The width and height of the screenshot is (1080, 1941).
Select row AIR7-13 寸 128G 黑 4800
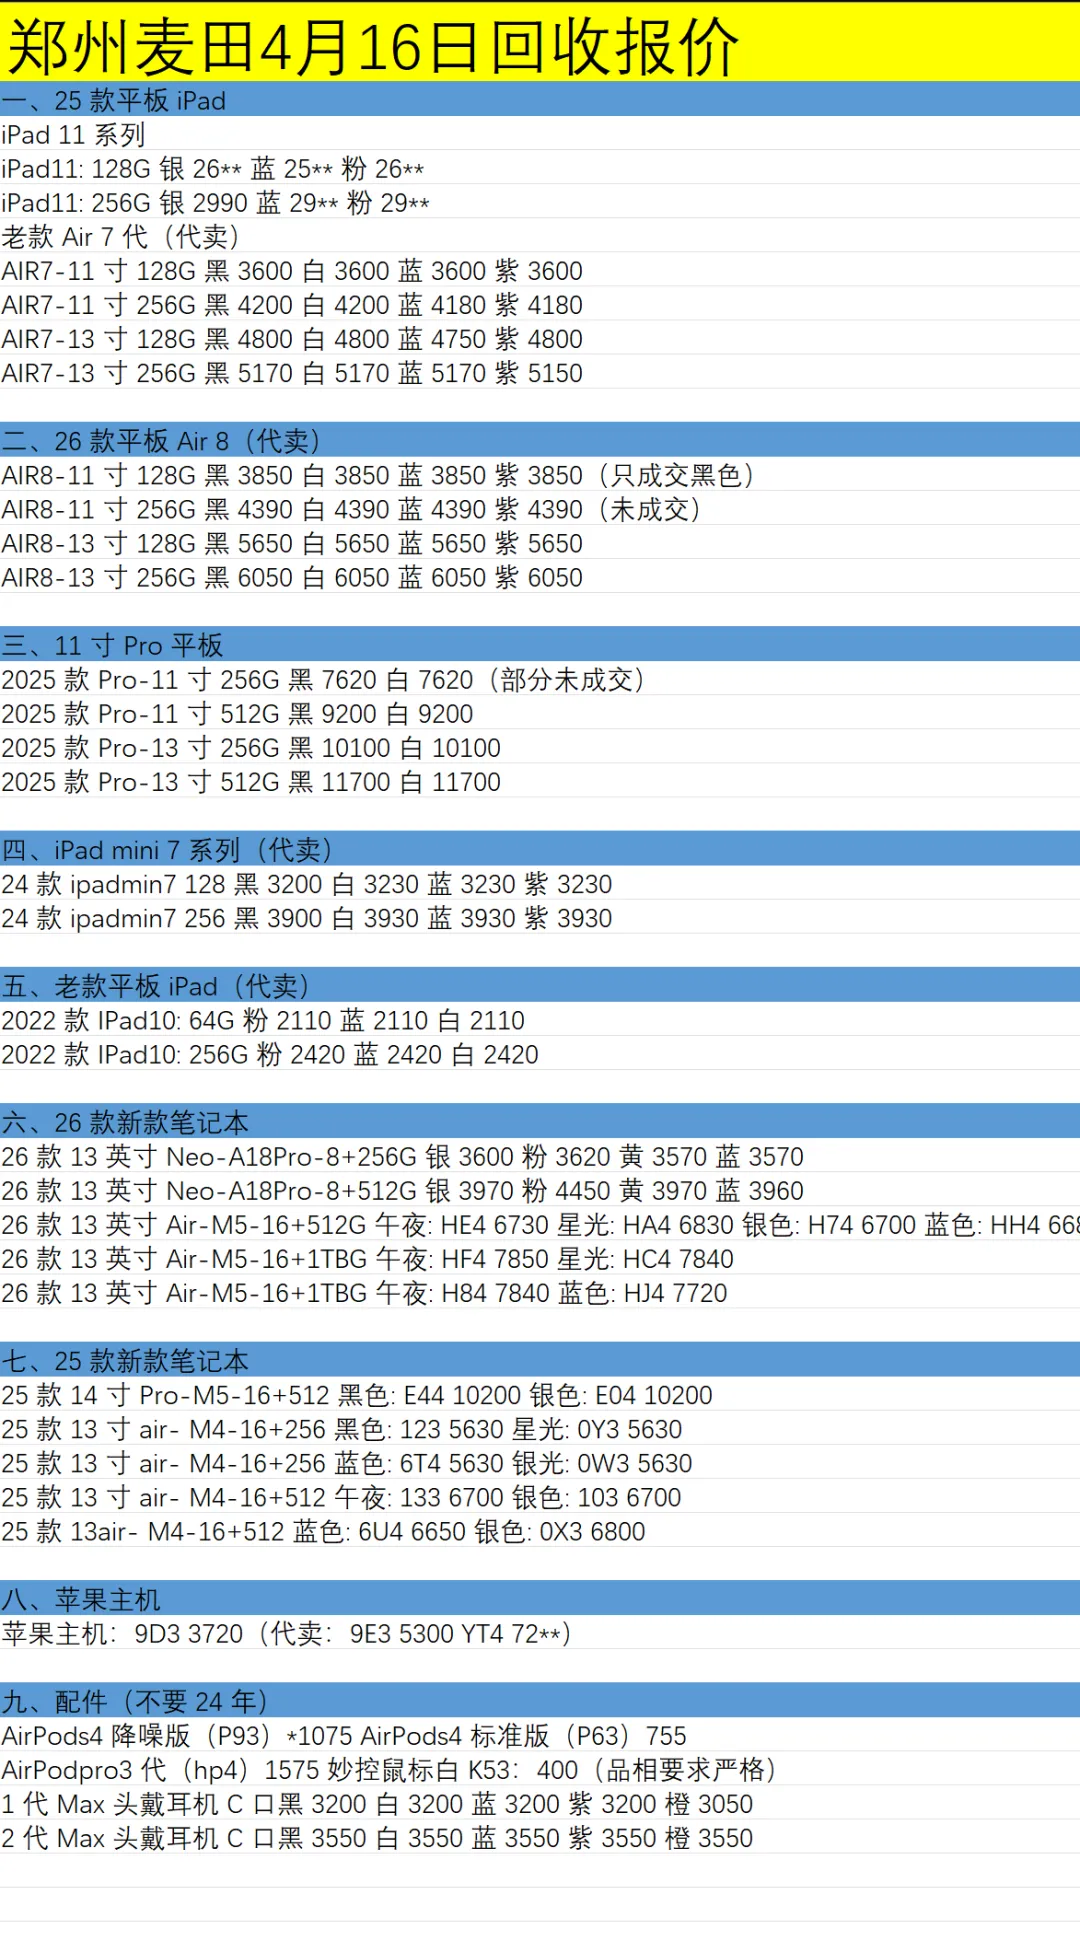click(540, 338)
